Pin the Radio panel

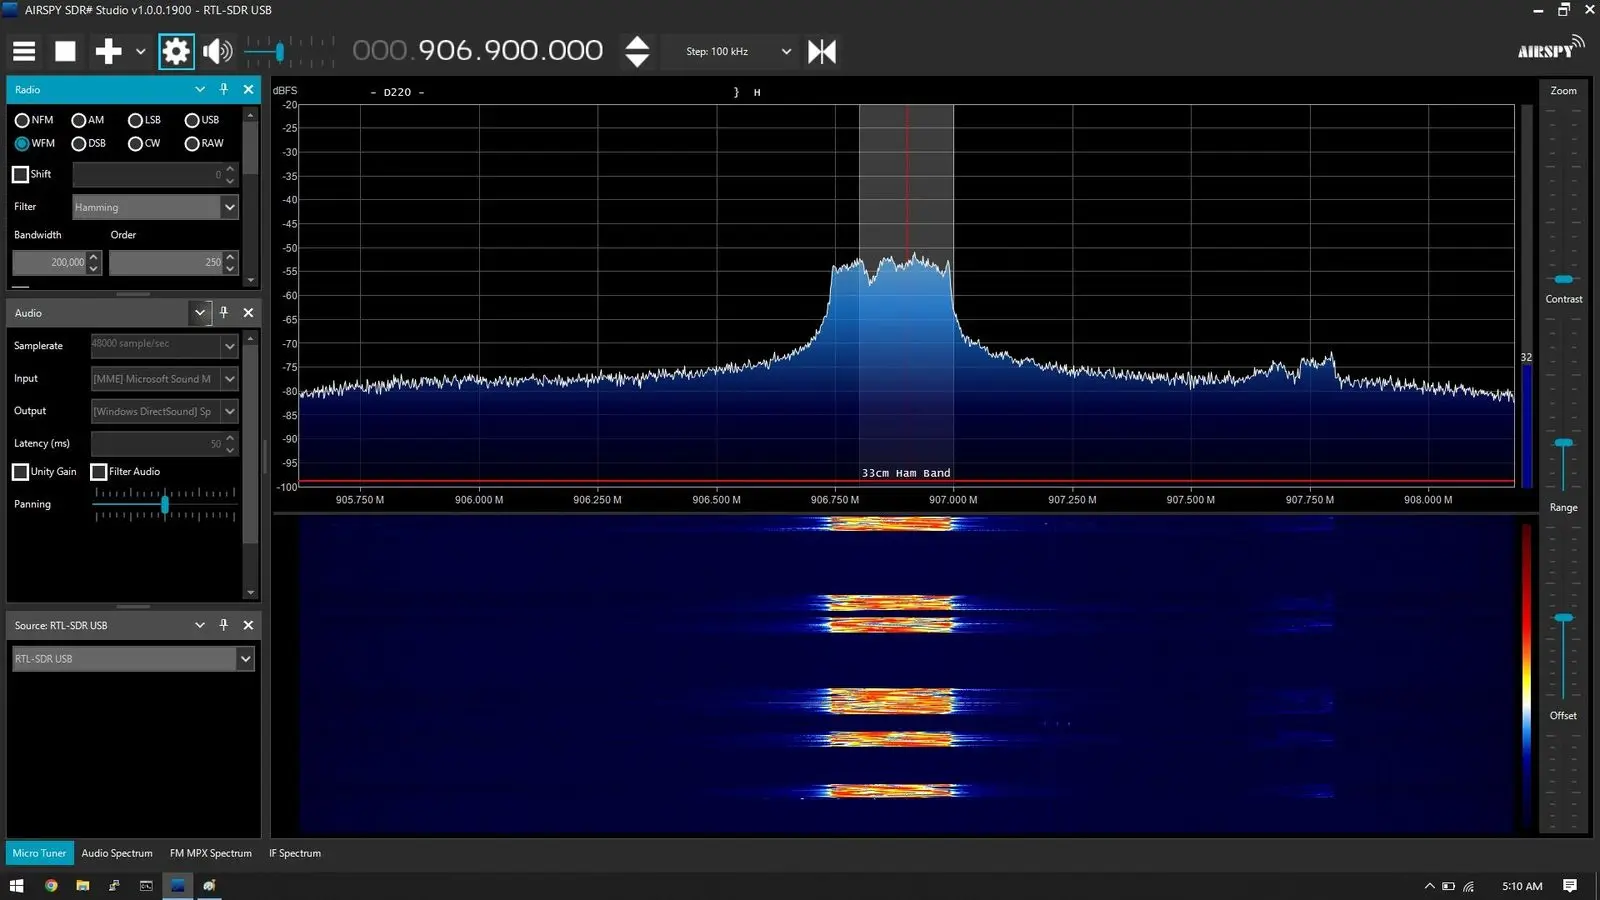pos(224,89)
